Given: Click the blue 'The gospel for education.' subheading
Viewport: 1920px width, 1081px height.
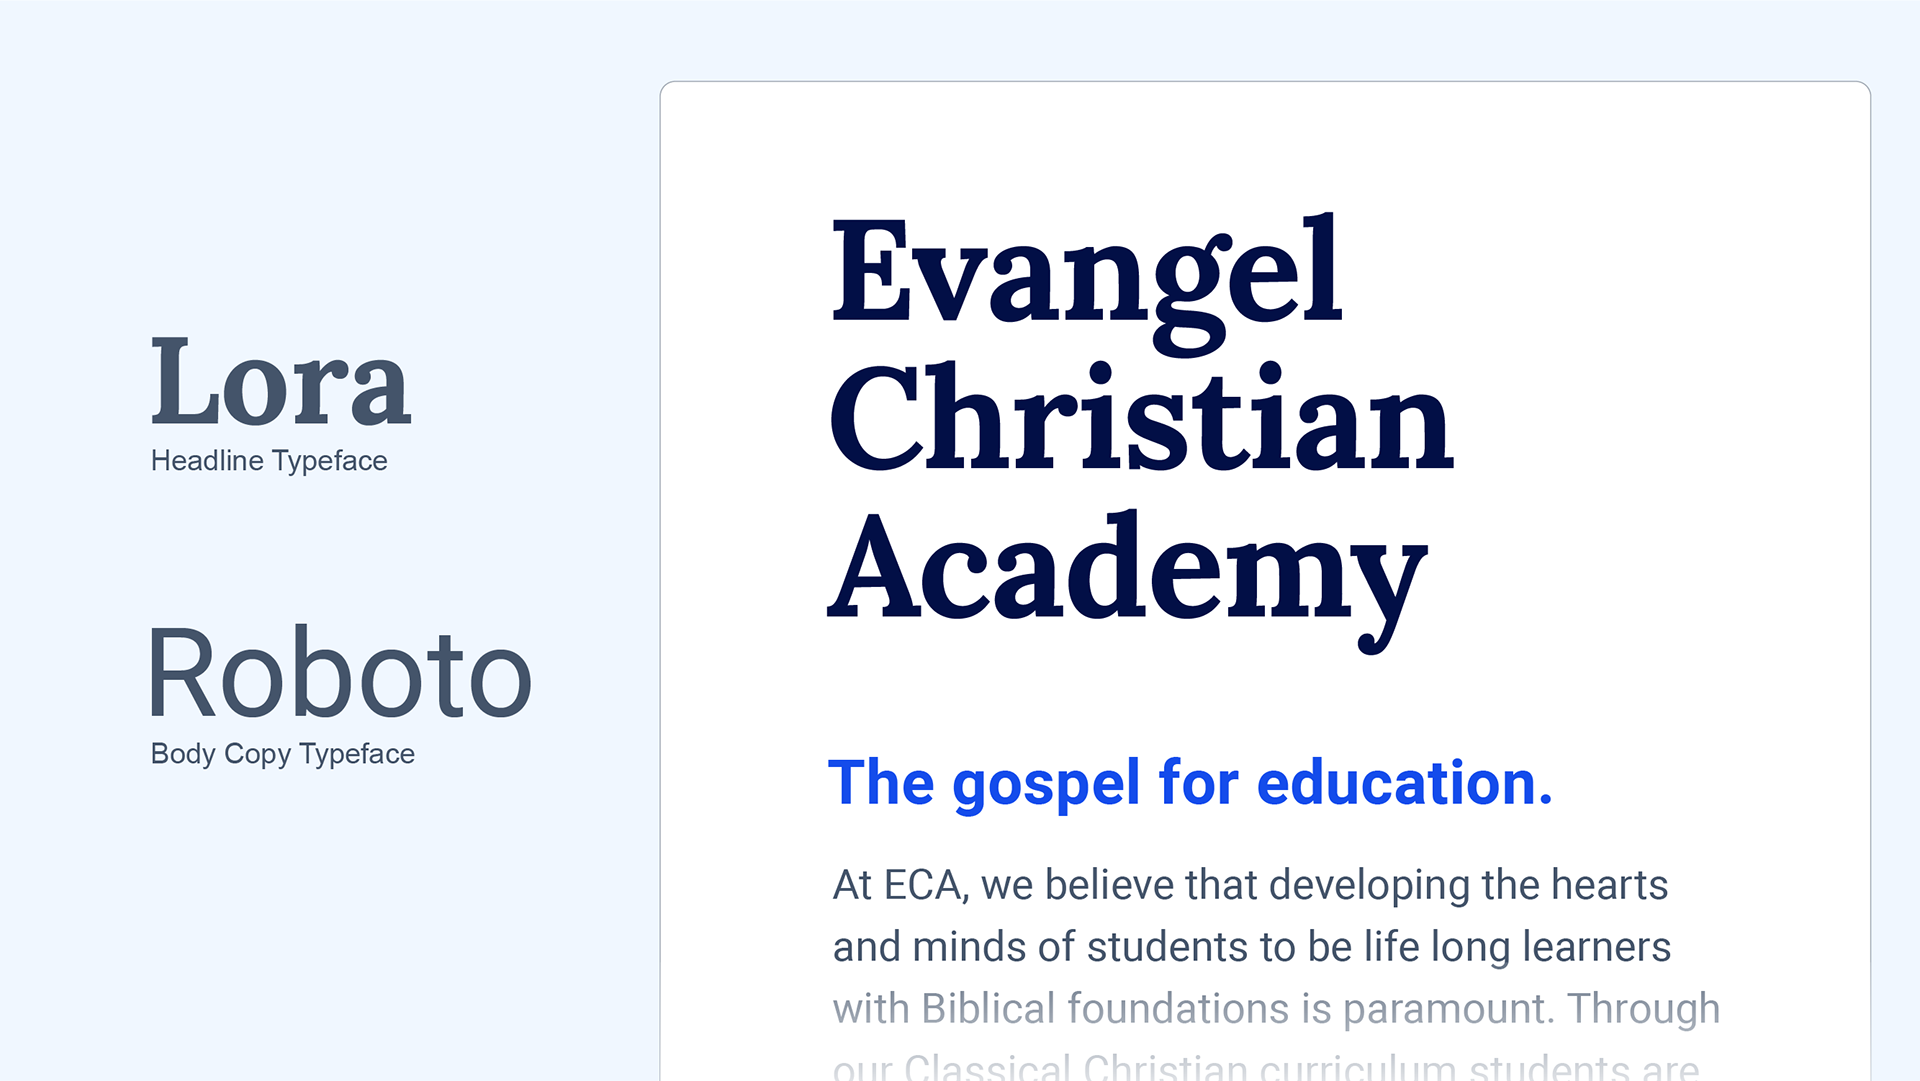Looking at the screenshot, I should (x=1191, y=784).
